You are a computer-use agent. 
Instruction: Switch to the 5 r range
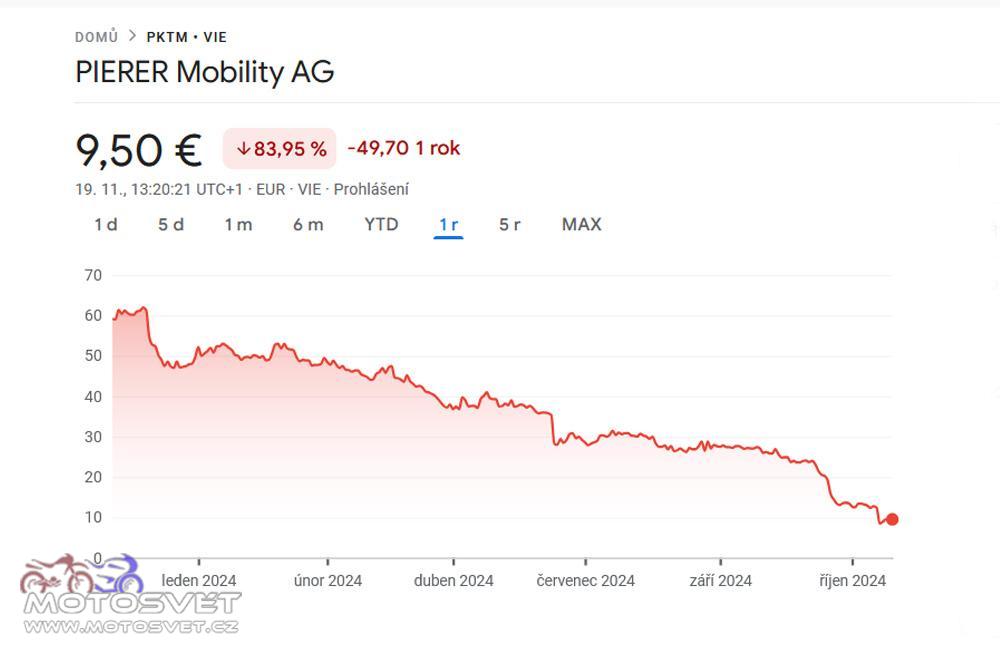tap(510, 225)
